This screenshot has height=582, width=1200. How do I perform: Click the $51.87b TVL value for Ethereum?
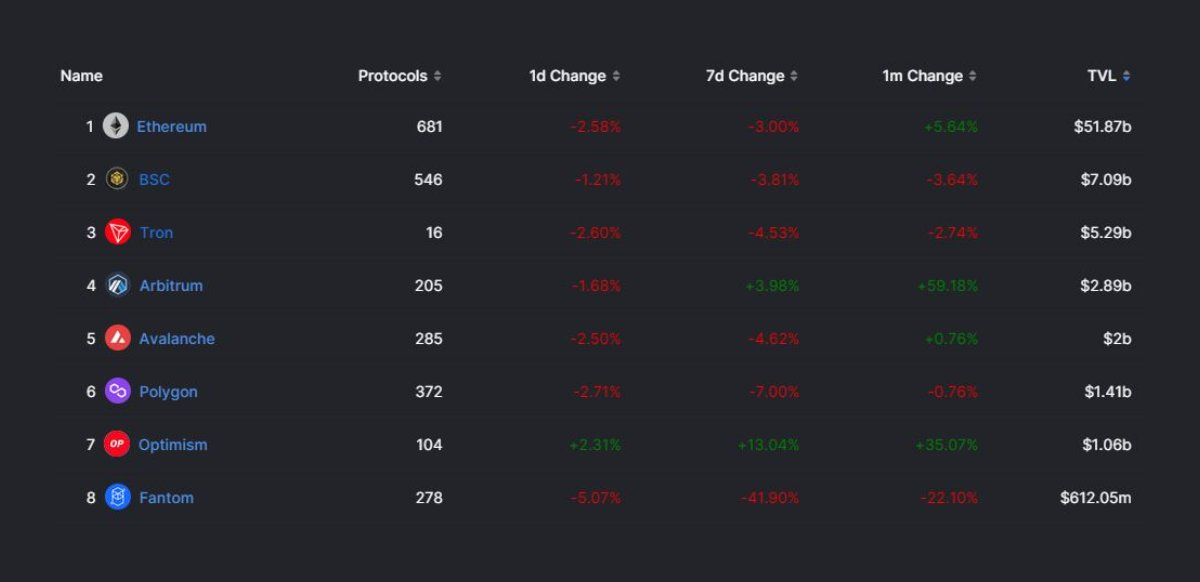pos(1105,126)
